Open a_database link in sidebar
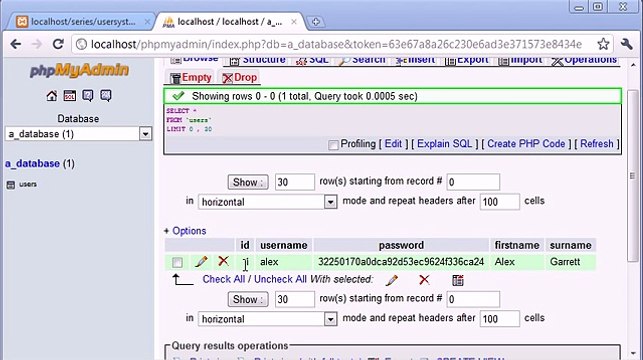 (32, 164)
